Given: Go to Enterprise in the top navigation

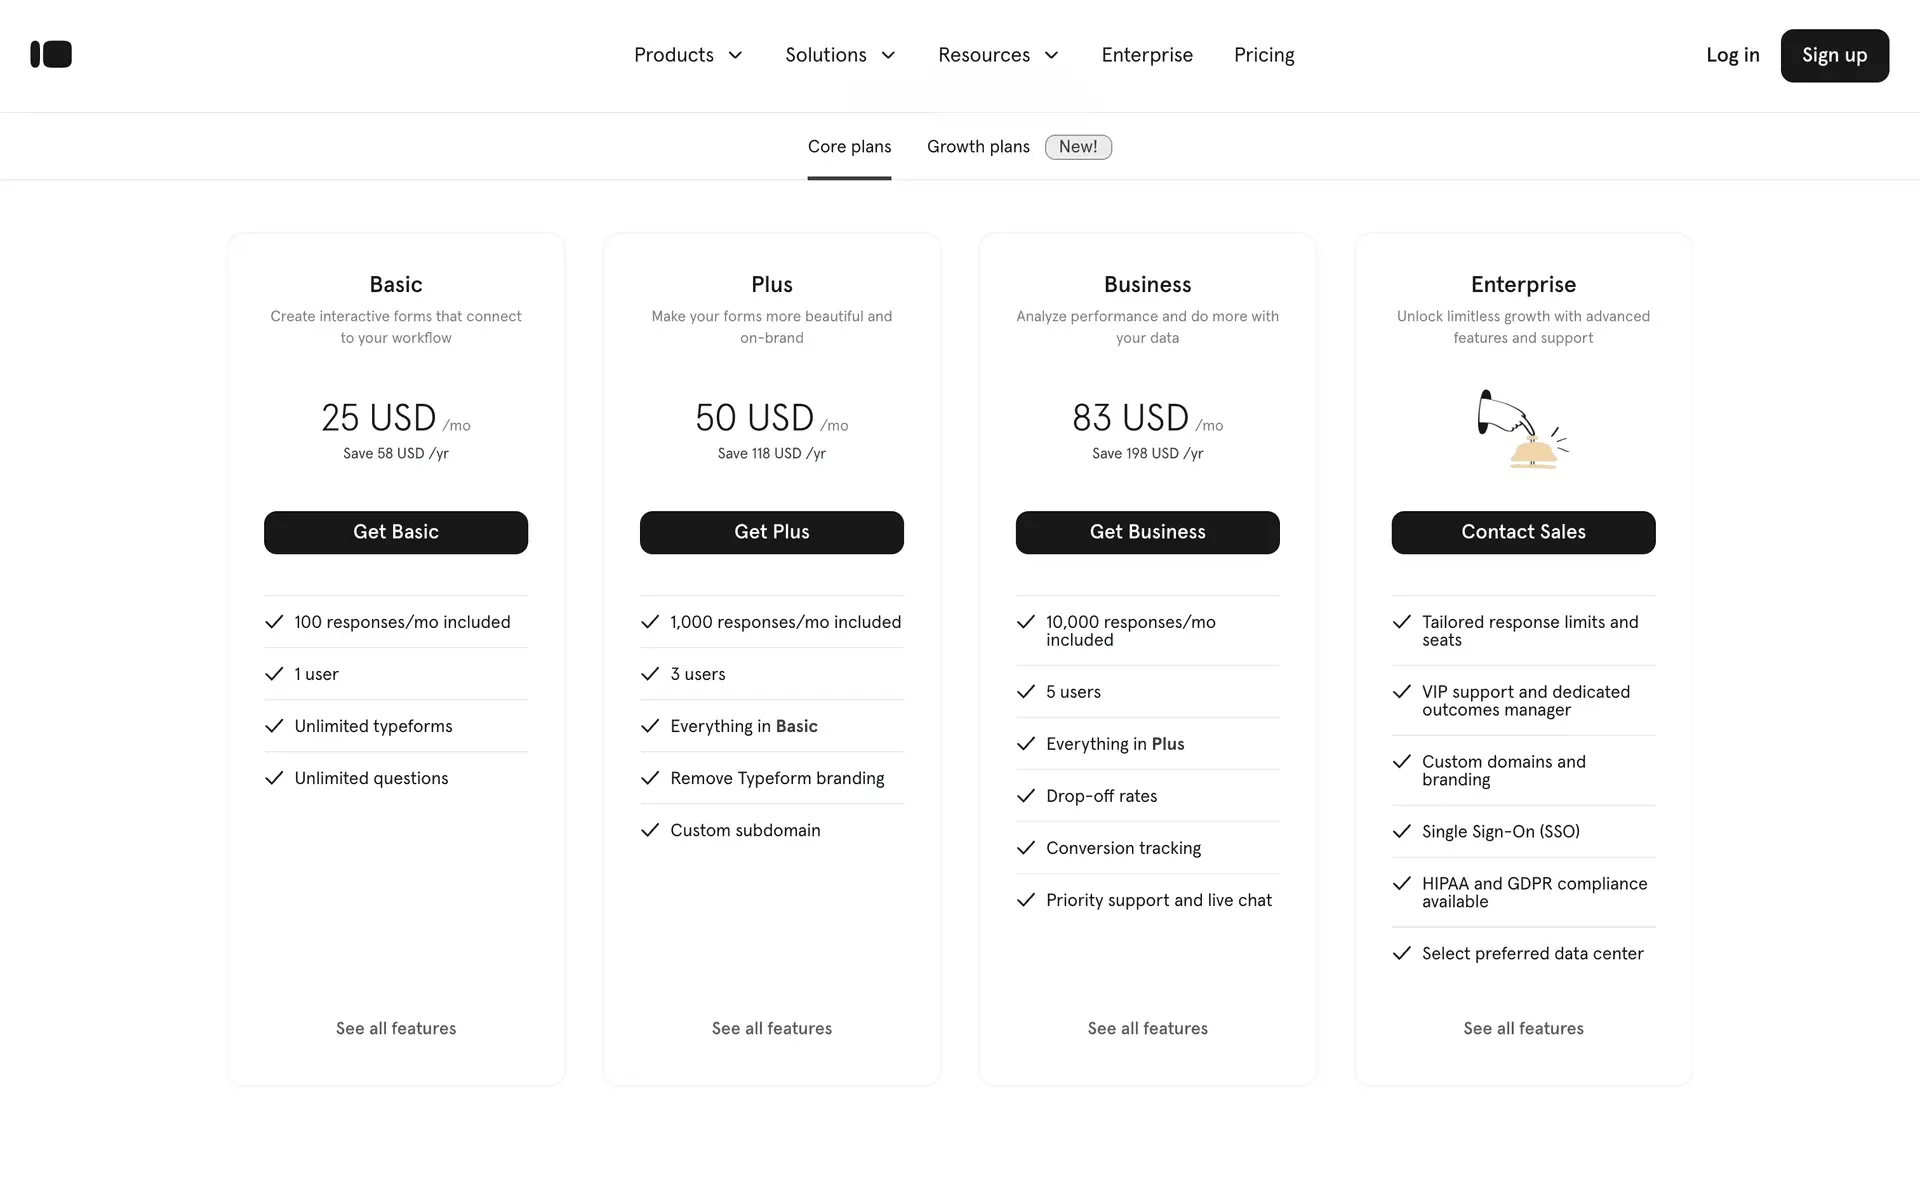Looking at the screenshot, I should (1147, 55).
